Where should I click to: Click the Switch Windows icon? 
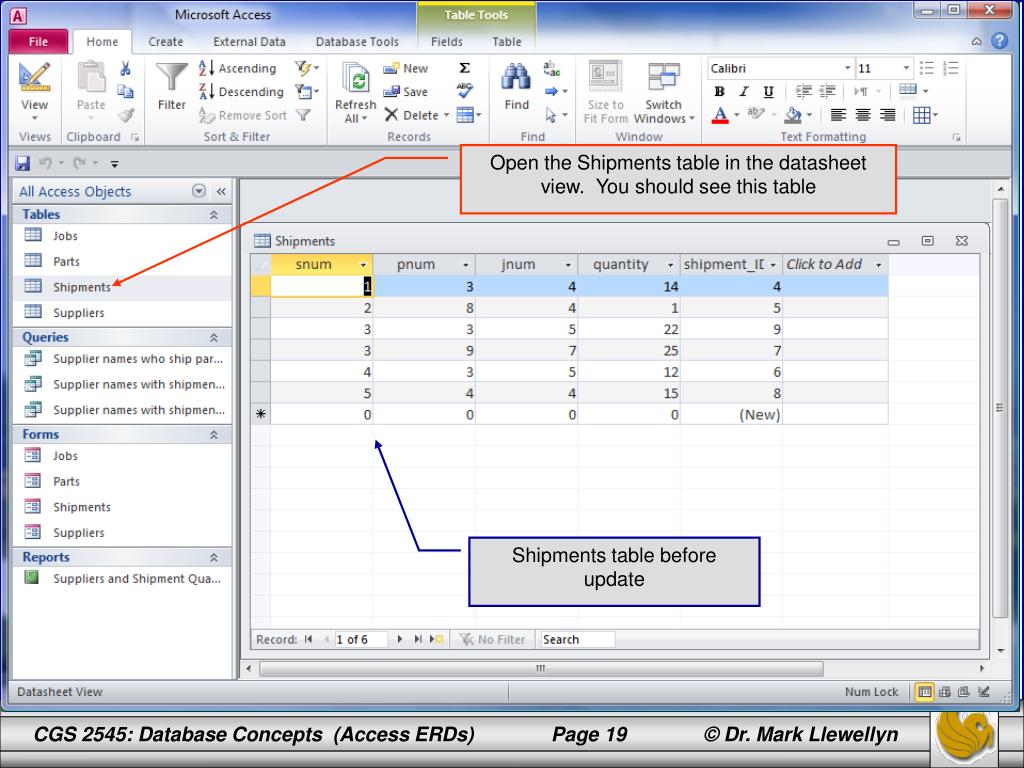(664, 78)
